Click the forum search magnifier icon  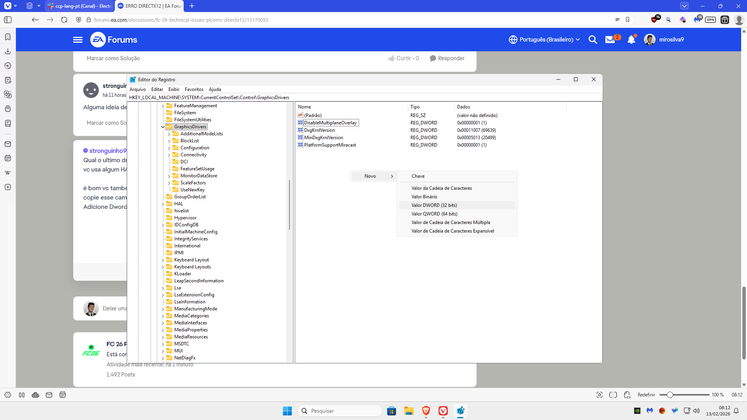tap(592, 40)
